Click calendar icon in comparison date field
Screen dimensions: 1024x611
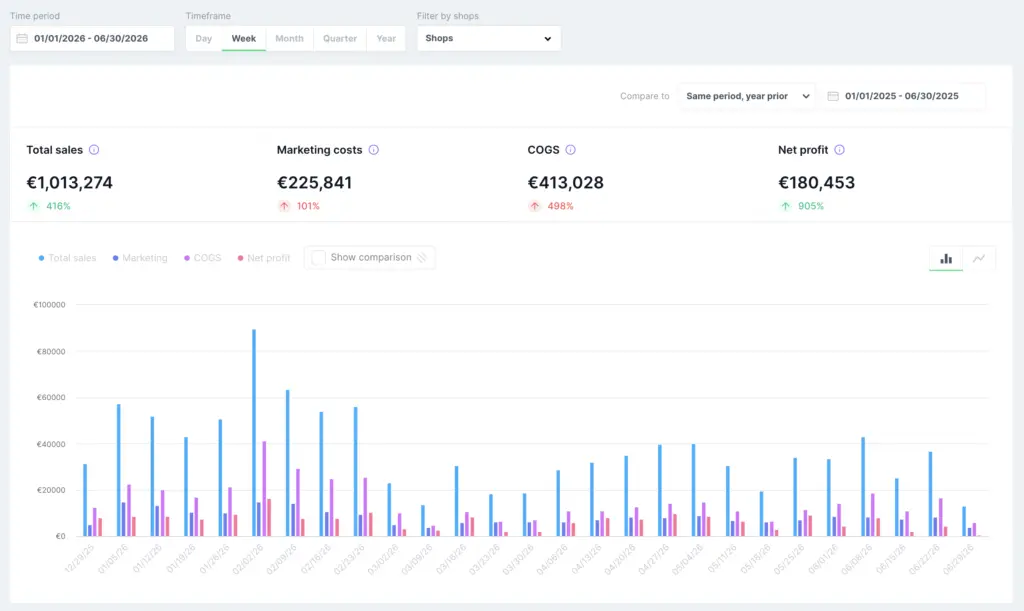(x=833, y=96)
